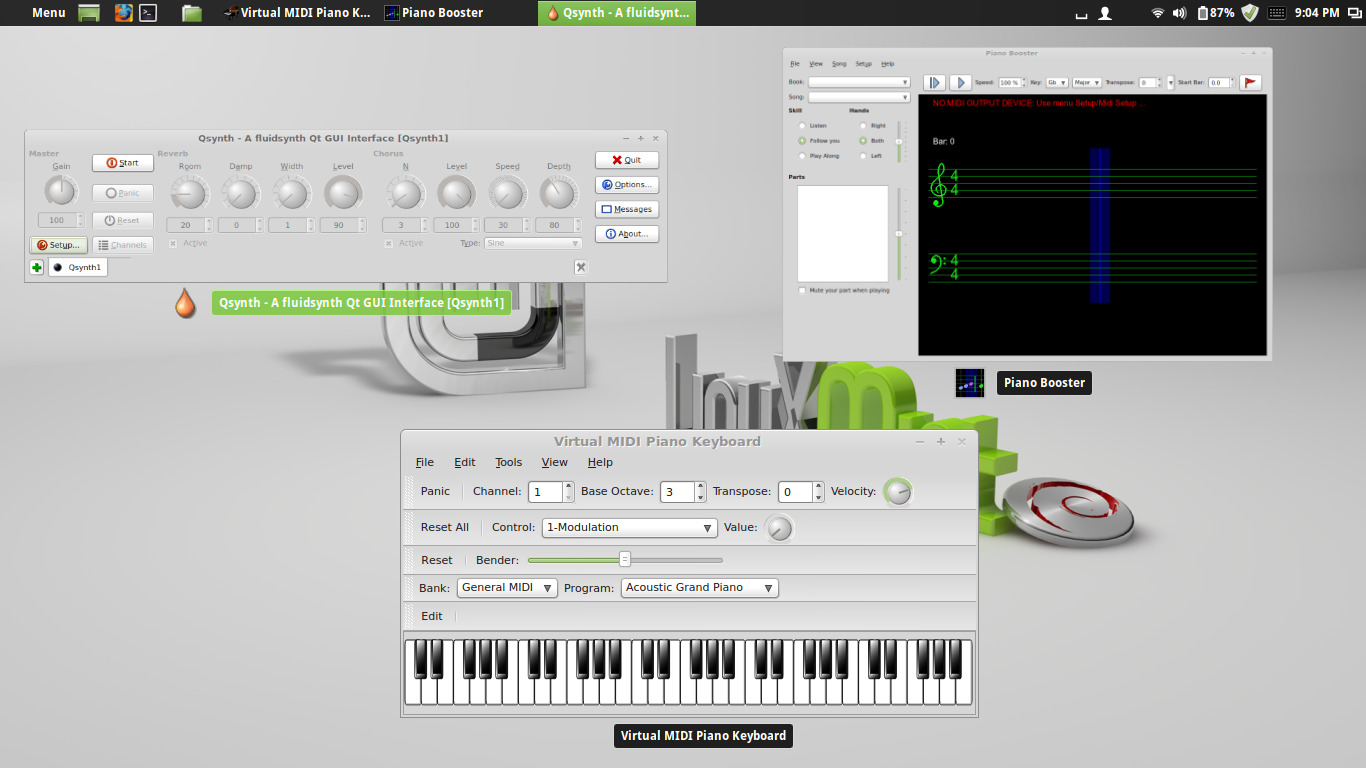
Task: Open View menu in Virtual MIDI Piano Keyboard
Action: click(x=555, y=462)
